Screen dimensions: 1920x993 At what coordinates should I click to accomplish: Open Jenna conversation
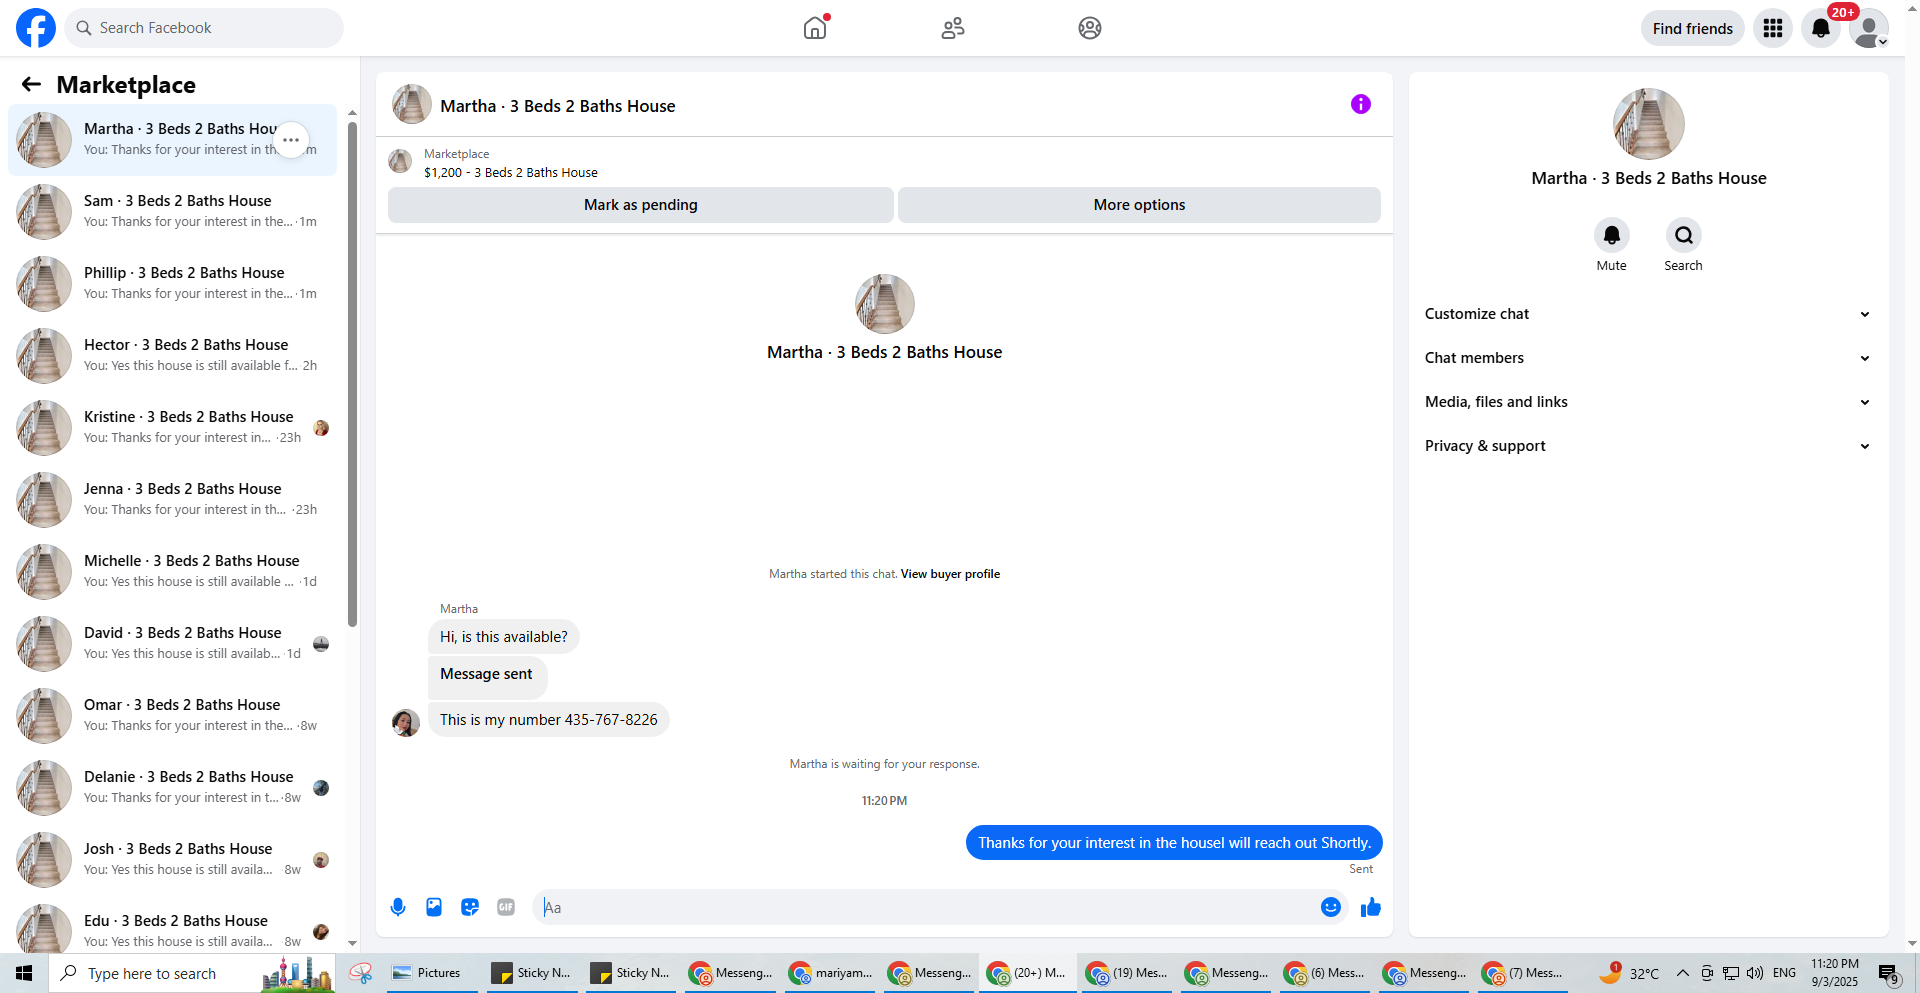click(172, 499)
